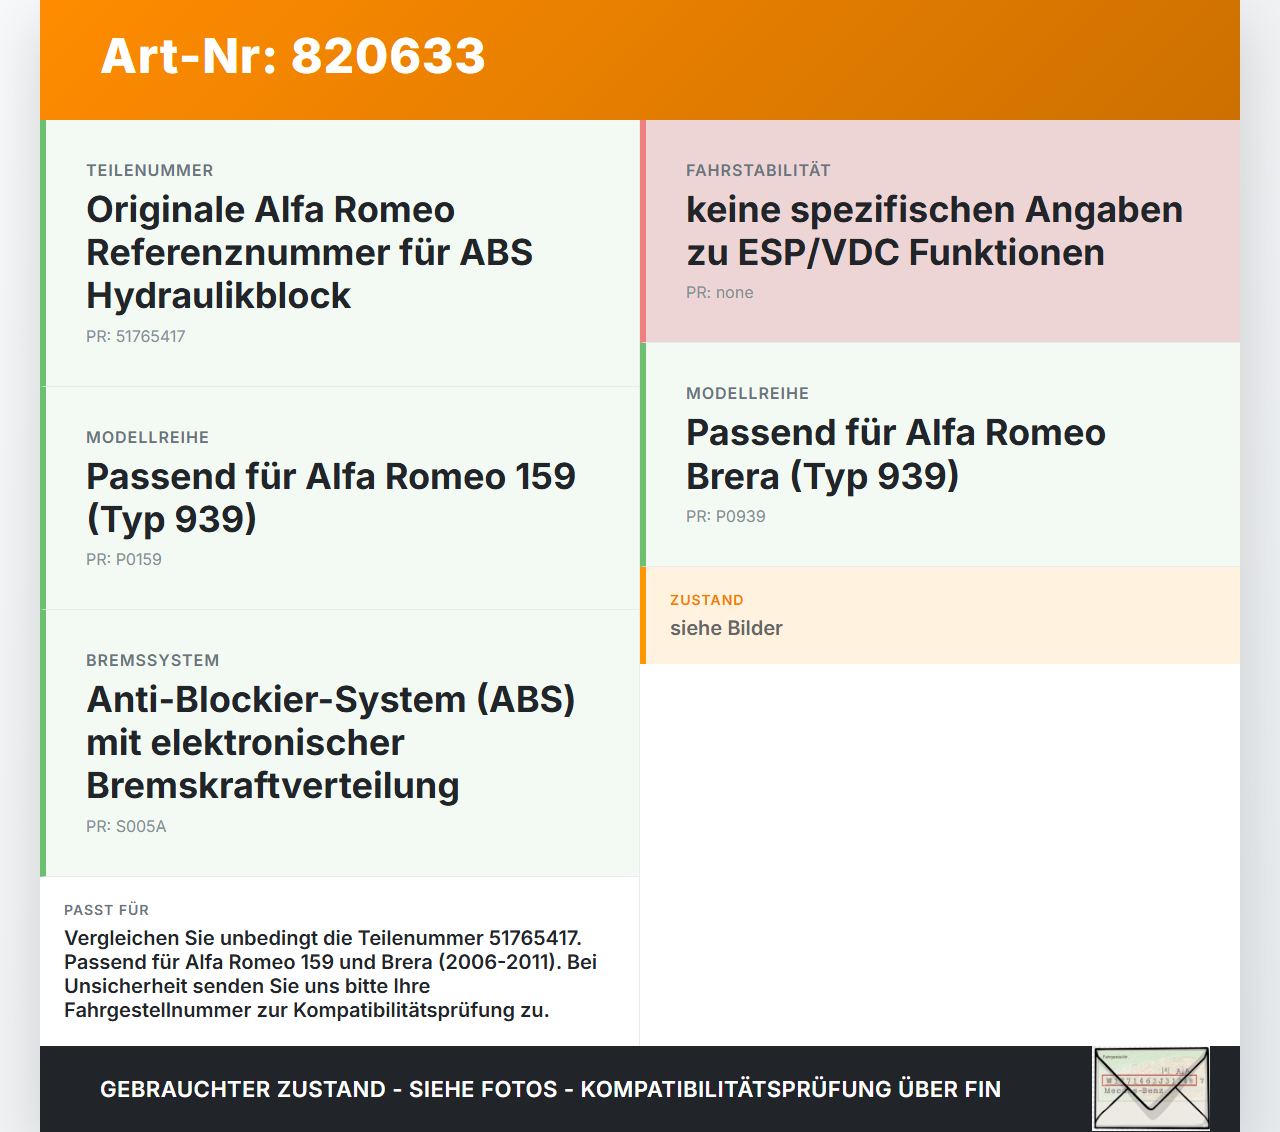Click the PR: 51765417 code label
This screenshot has height=1132, width=1280.
pos(136,337)
